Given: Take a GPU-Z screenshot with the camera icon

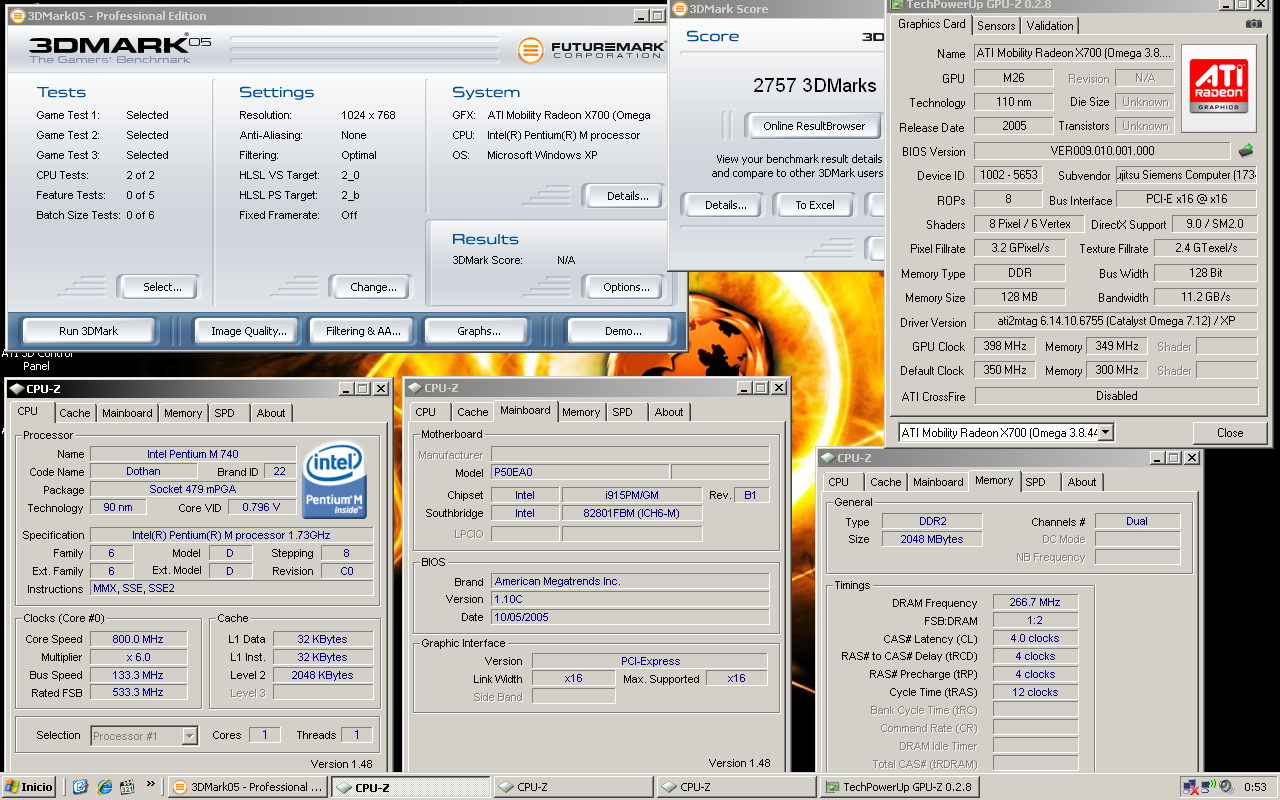Looking at the screenshot, I should (1254, 24).
